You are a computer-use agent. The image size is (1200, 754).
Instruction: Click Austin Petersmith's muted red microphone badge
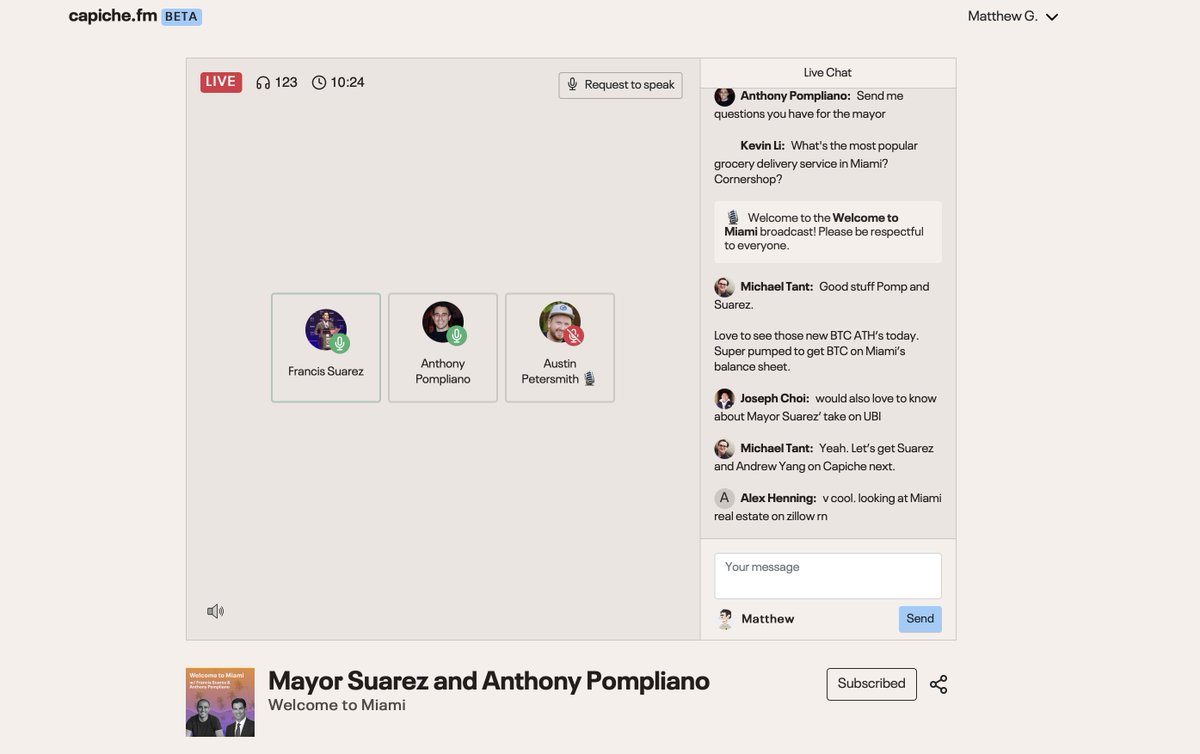pos(574,336)
